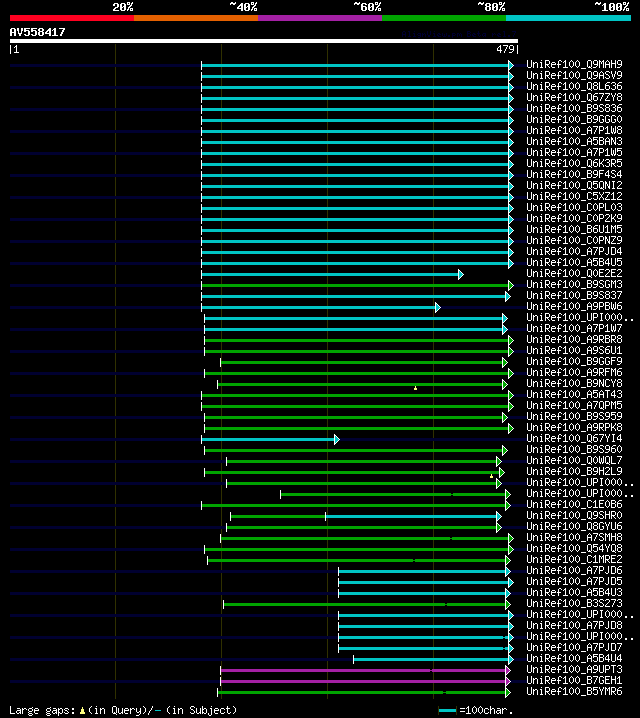Screen dimensions: 640x718
Task: Select the UniRef100_Q9ASV9 label
Action: 574,75
